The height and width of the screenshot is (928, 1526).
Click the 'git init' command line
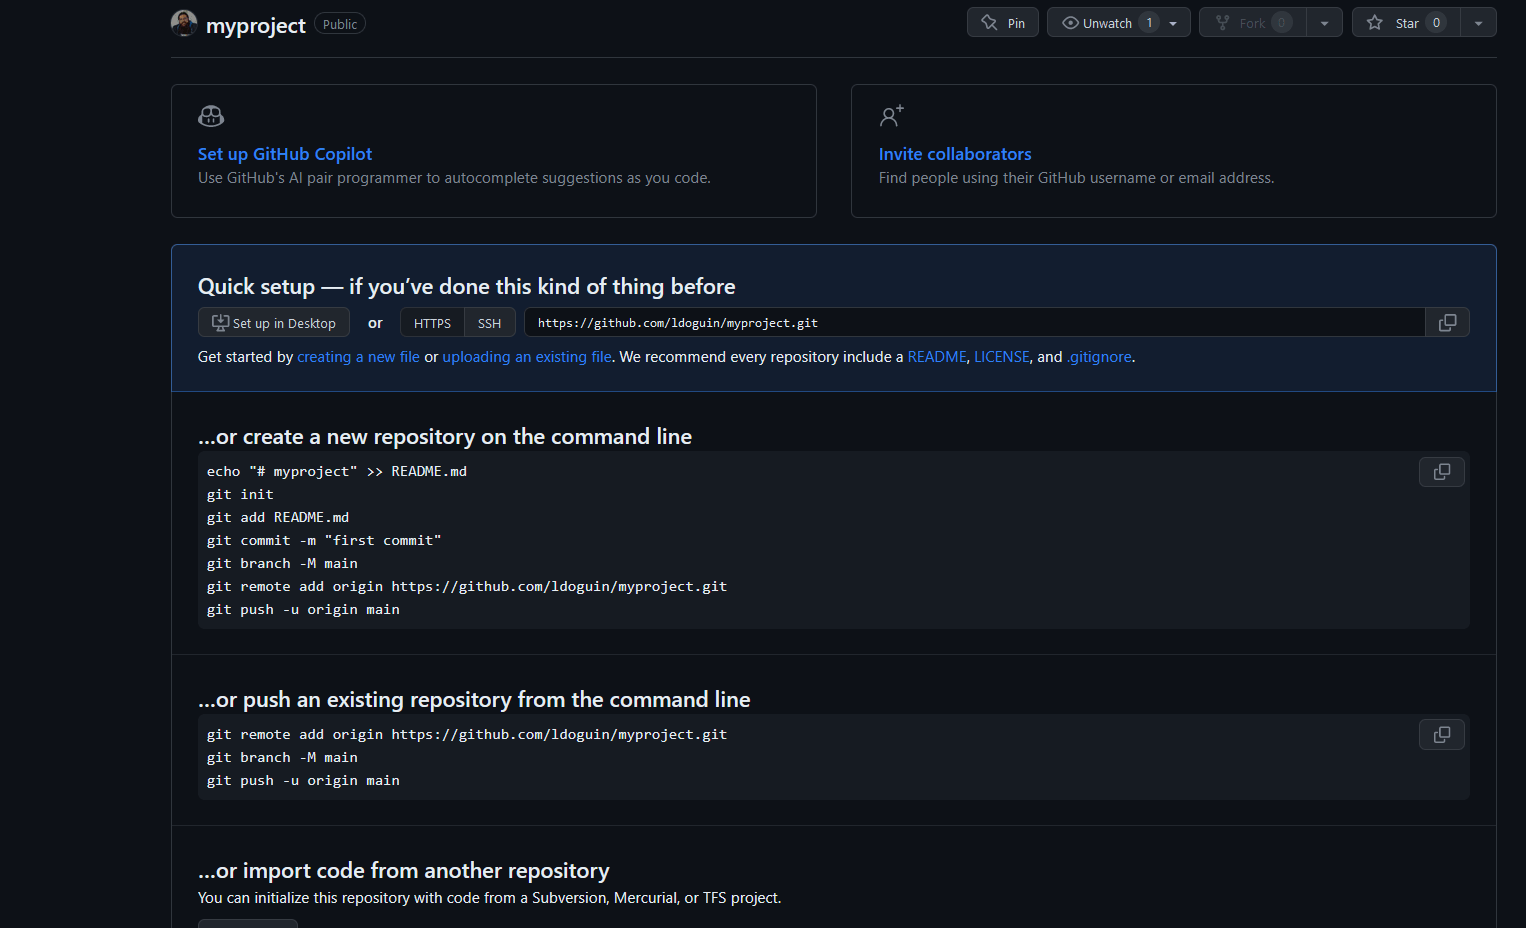point(240,494)
